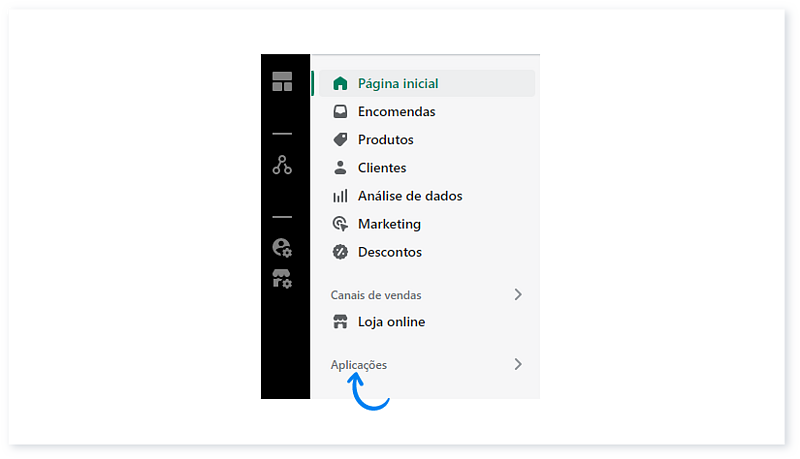
Task: Click the Produtos tag icon
Action: 340,139
